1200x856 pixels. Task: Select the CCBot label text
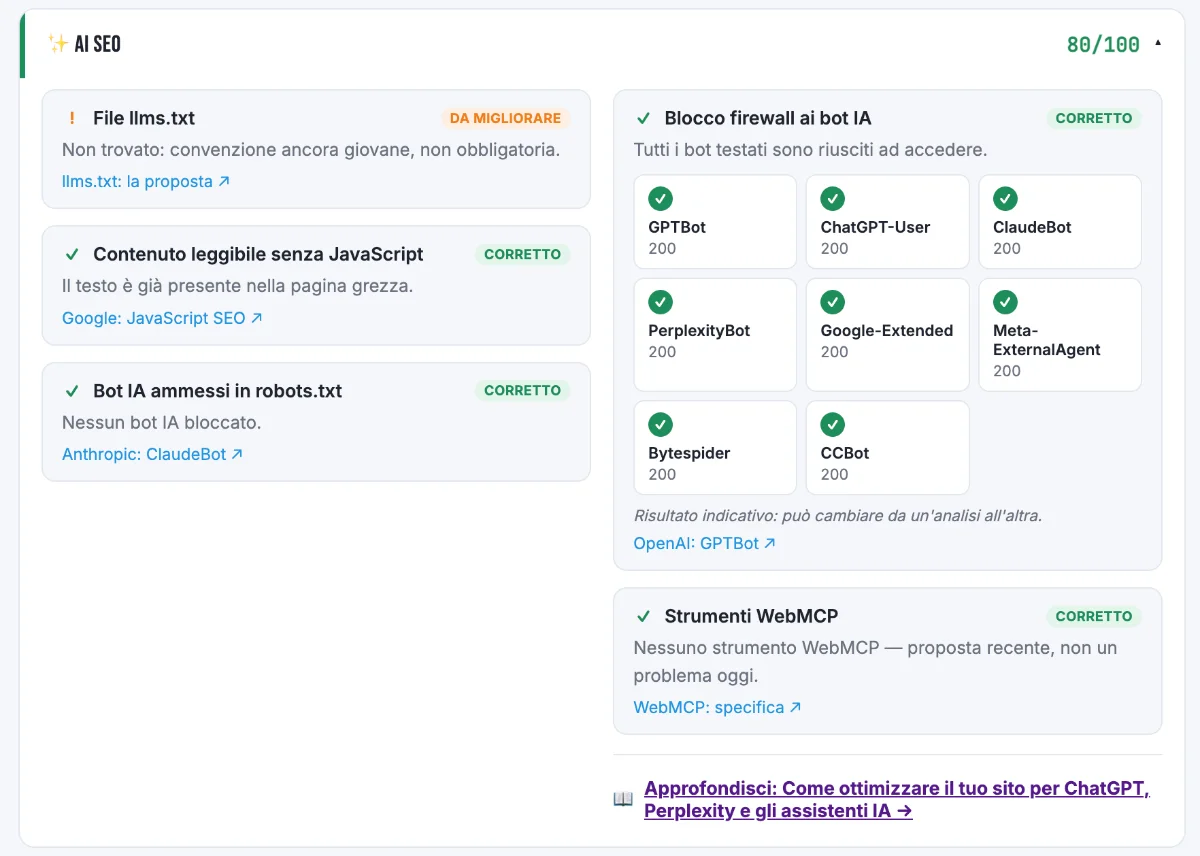[845, 453]
